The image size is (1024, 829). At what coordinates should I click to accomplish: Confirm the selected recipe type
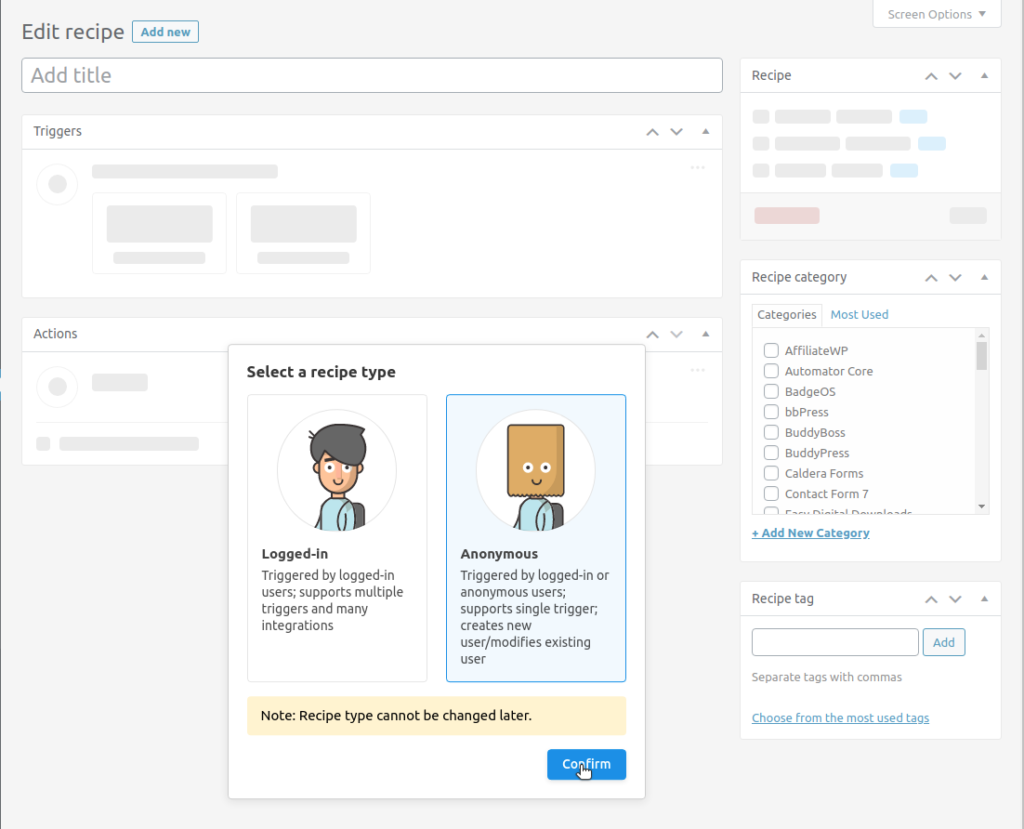586,764
